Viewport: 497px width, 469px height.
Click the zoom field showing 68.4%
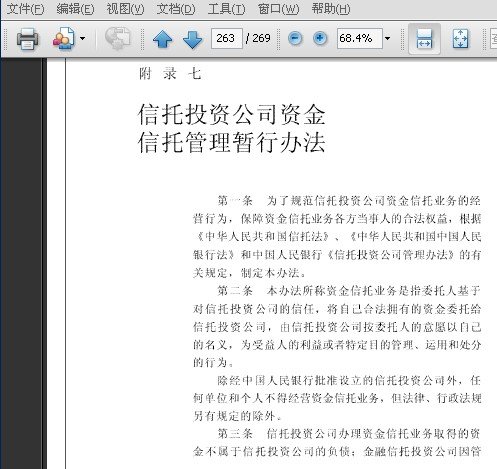tap(359, 38)
